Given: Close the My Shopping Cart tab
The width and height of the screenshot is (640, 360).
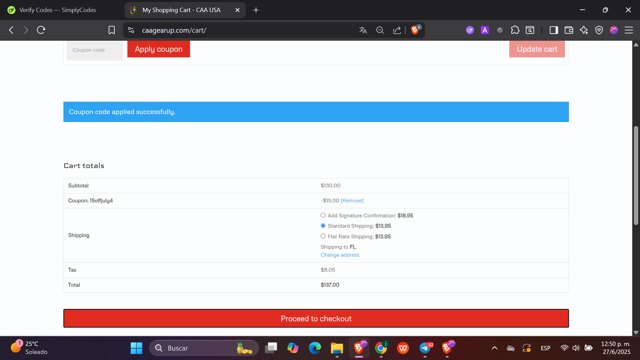Looking at the screenshot, I should [238, 10].
